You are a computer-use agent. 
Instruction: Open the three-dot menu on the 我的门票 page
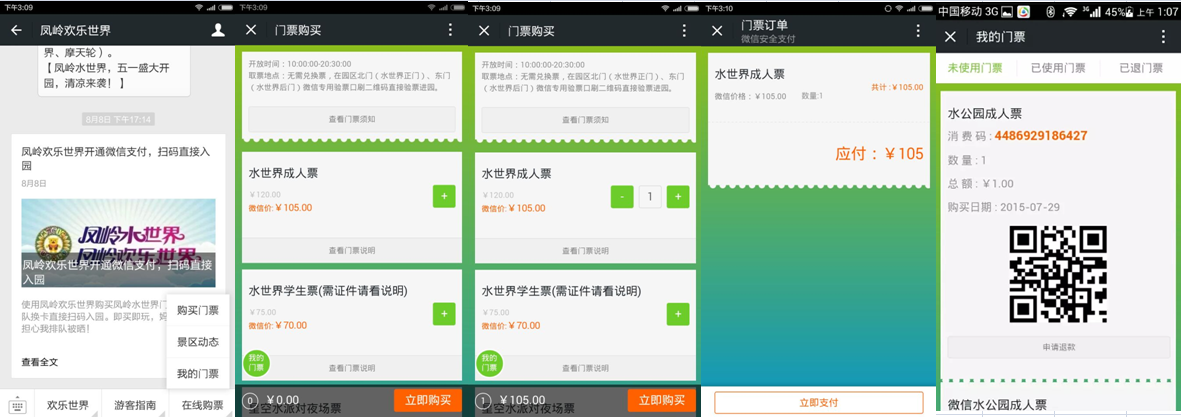pos(1162,36)
